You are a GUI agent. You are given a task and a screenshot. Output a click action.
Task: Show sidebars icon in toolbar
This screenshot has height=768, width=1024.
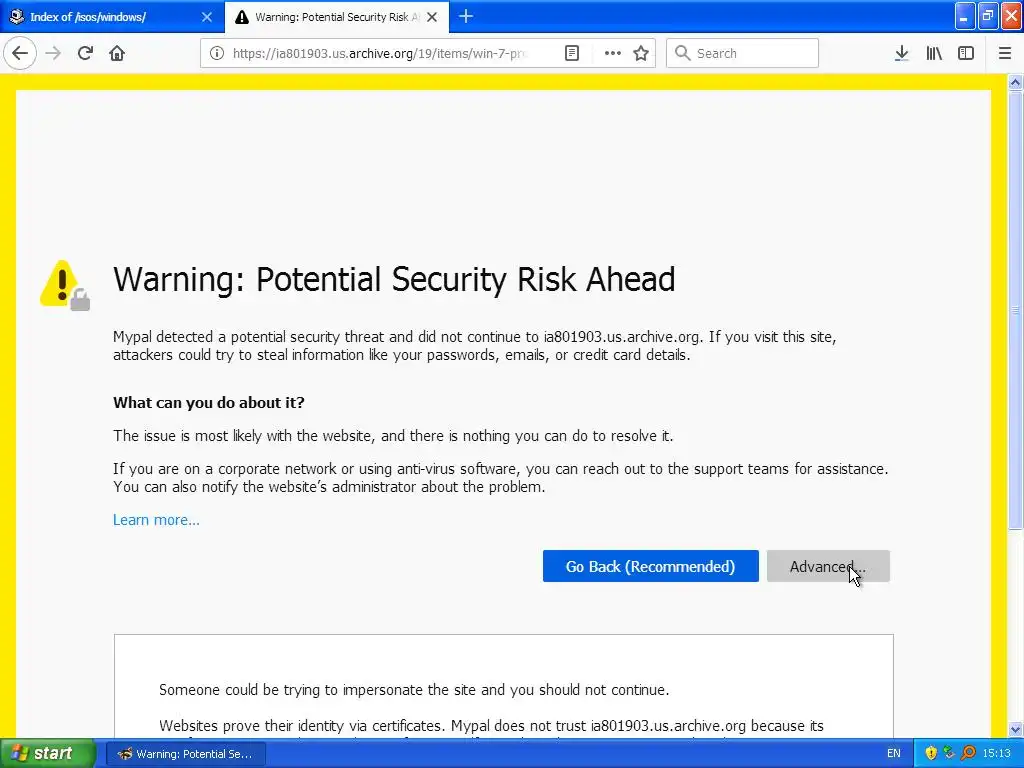point(966,53)
